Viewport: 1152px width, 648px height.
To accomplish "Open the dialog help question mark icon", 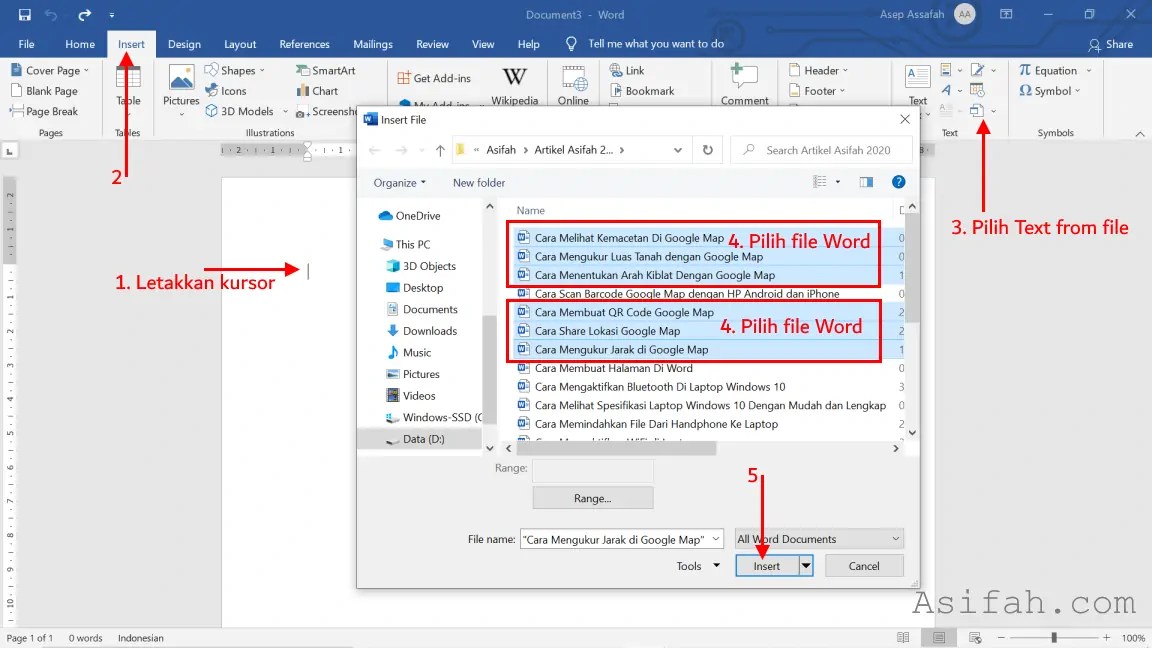I will point(898,182).
